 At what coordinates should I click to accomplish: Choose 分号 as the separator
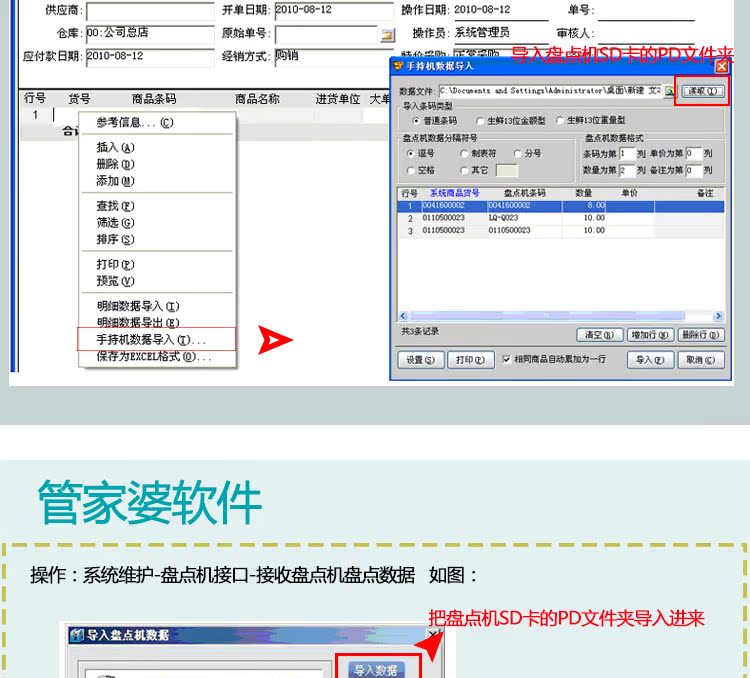(528, 154)
